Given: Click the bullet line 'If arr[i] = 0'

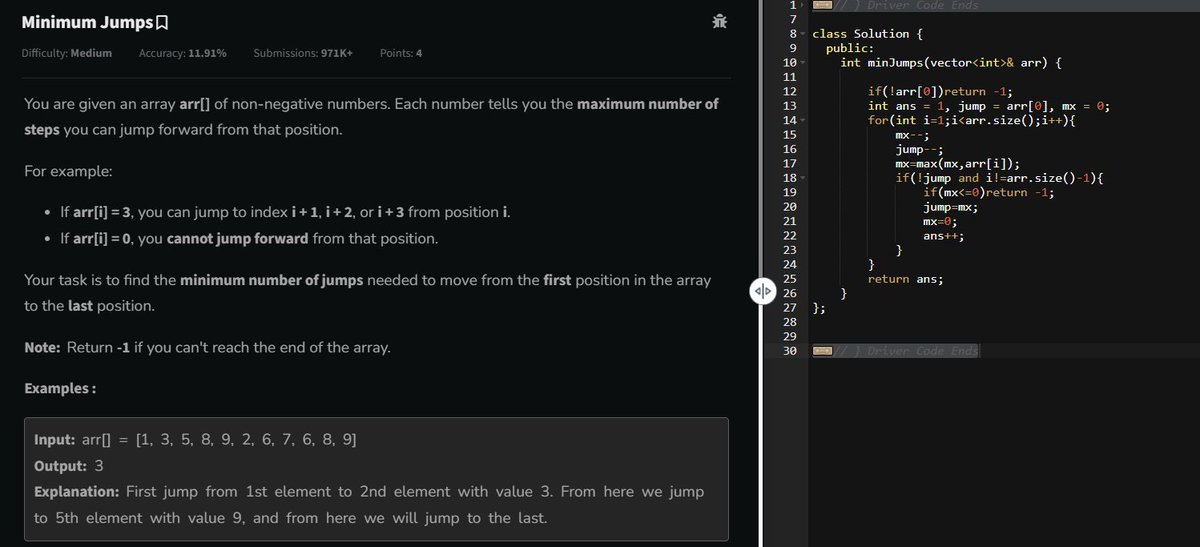Looking at the screenshot, I should pos(248,240).
